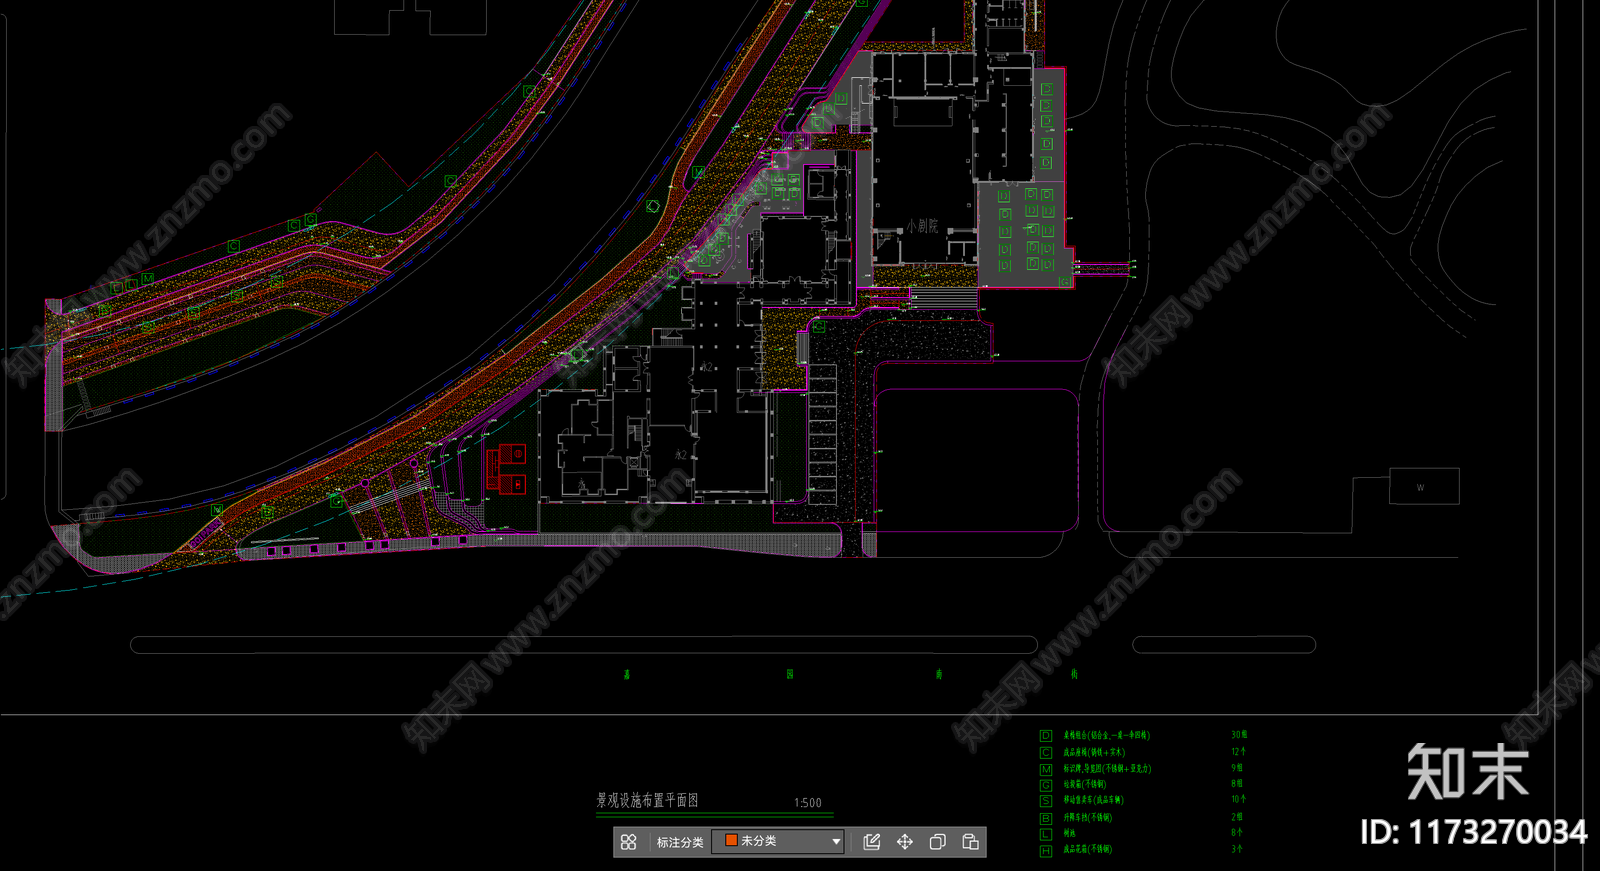Click the B symbol in the legend
The width and height of the screenshot is (1600, 871).
coord(1046,818)
